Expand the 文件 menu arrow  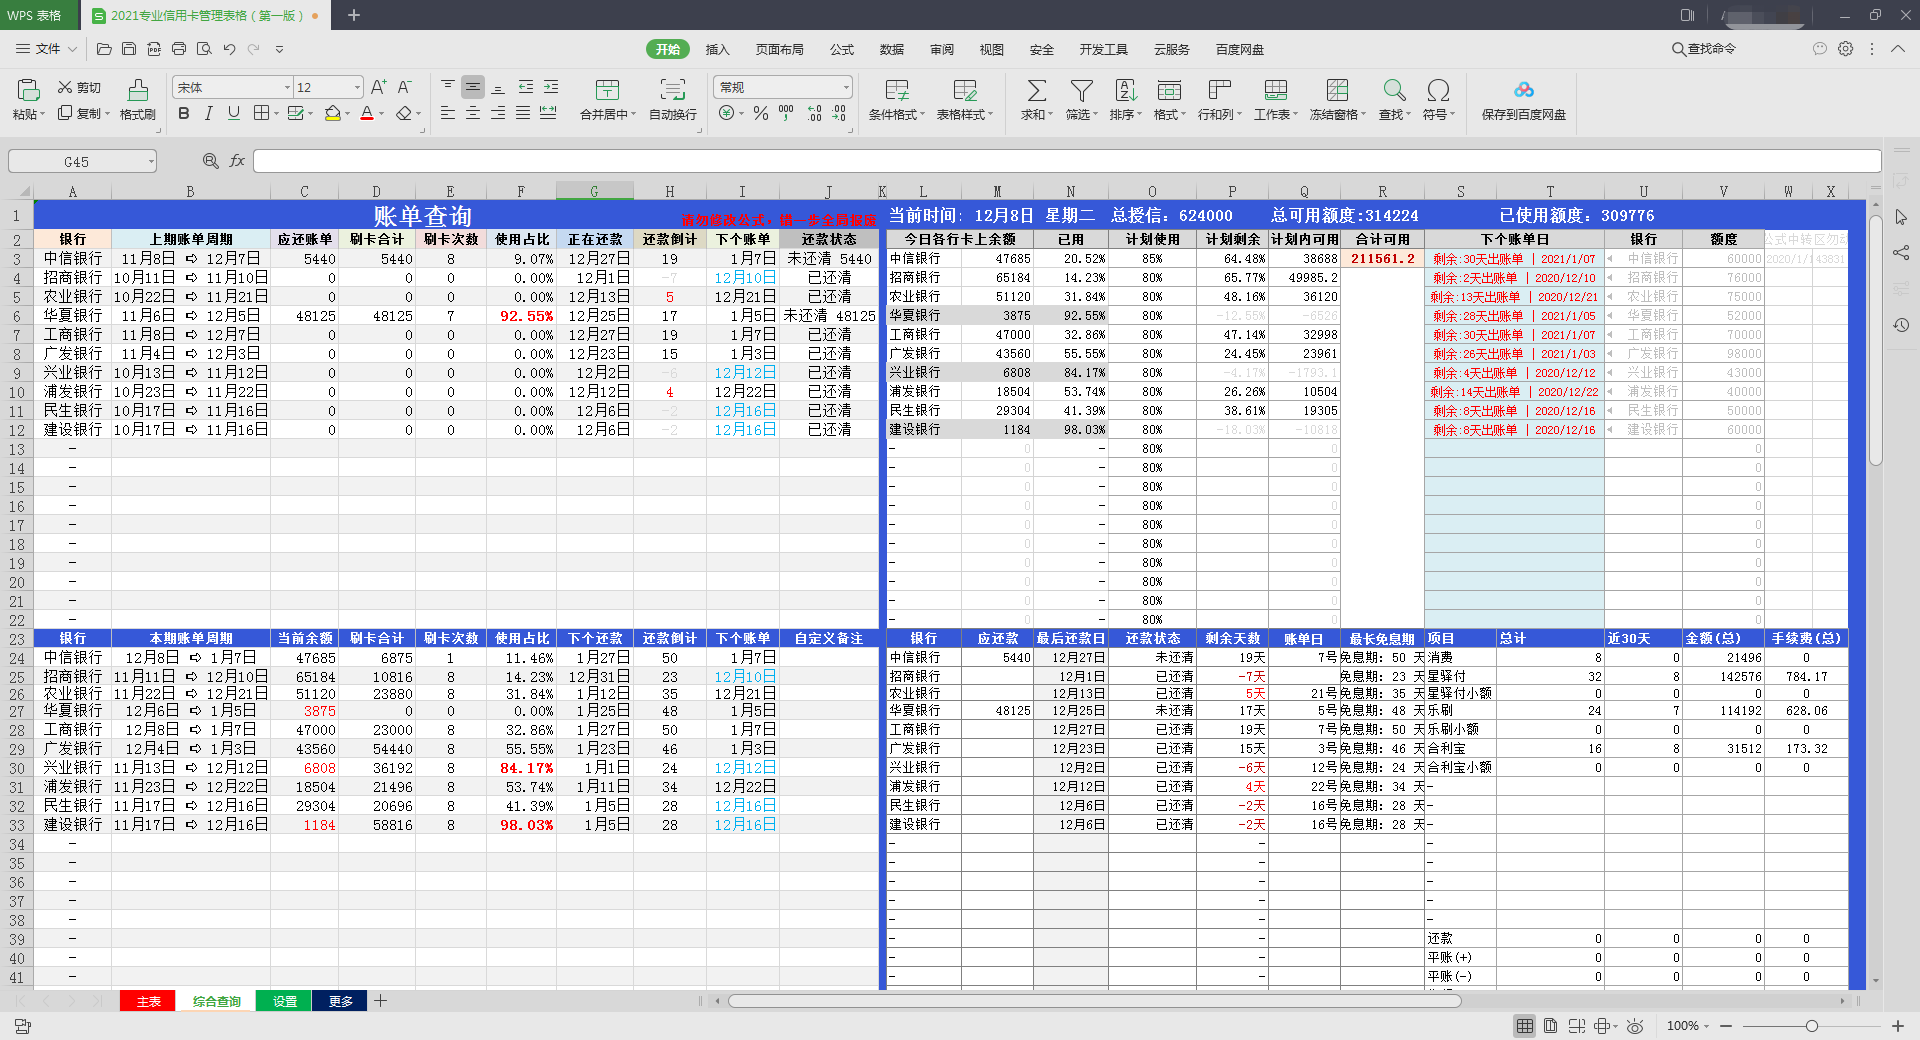pyautogui.click(x=72, y=49)
